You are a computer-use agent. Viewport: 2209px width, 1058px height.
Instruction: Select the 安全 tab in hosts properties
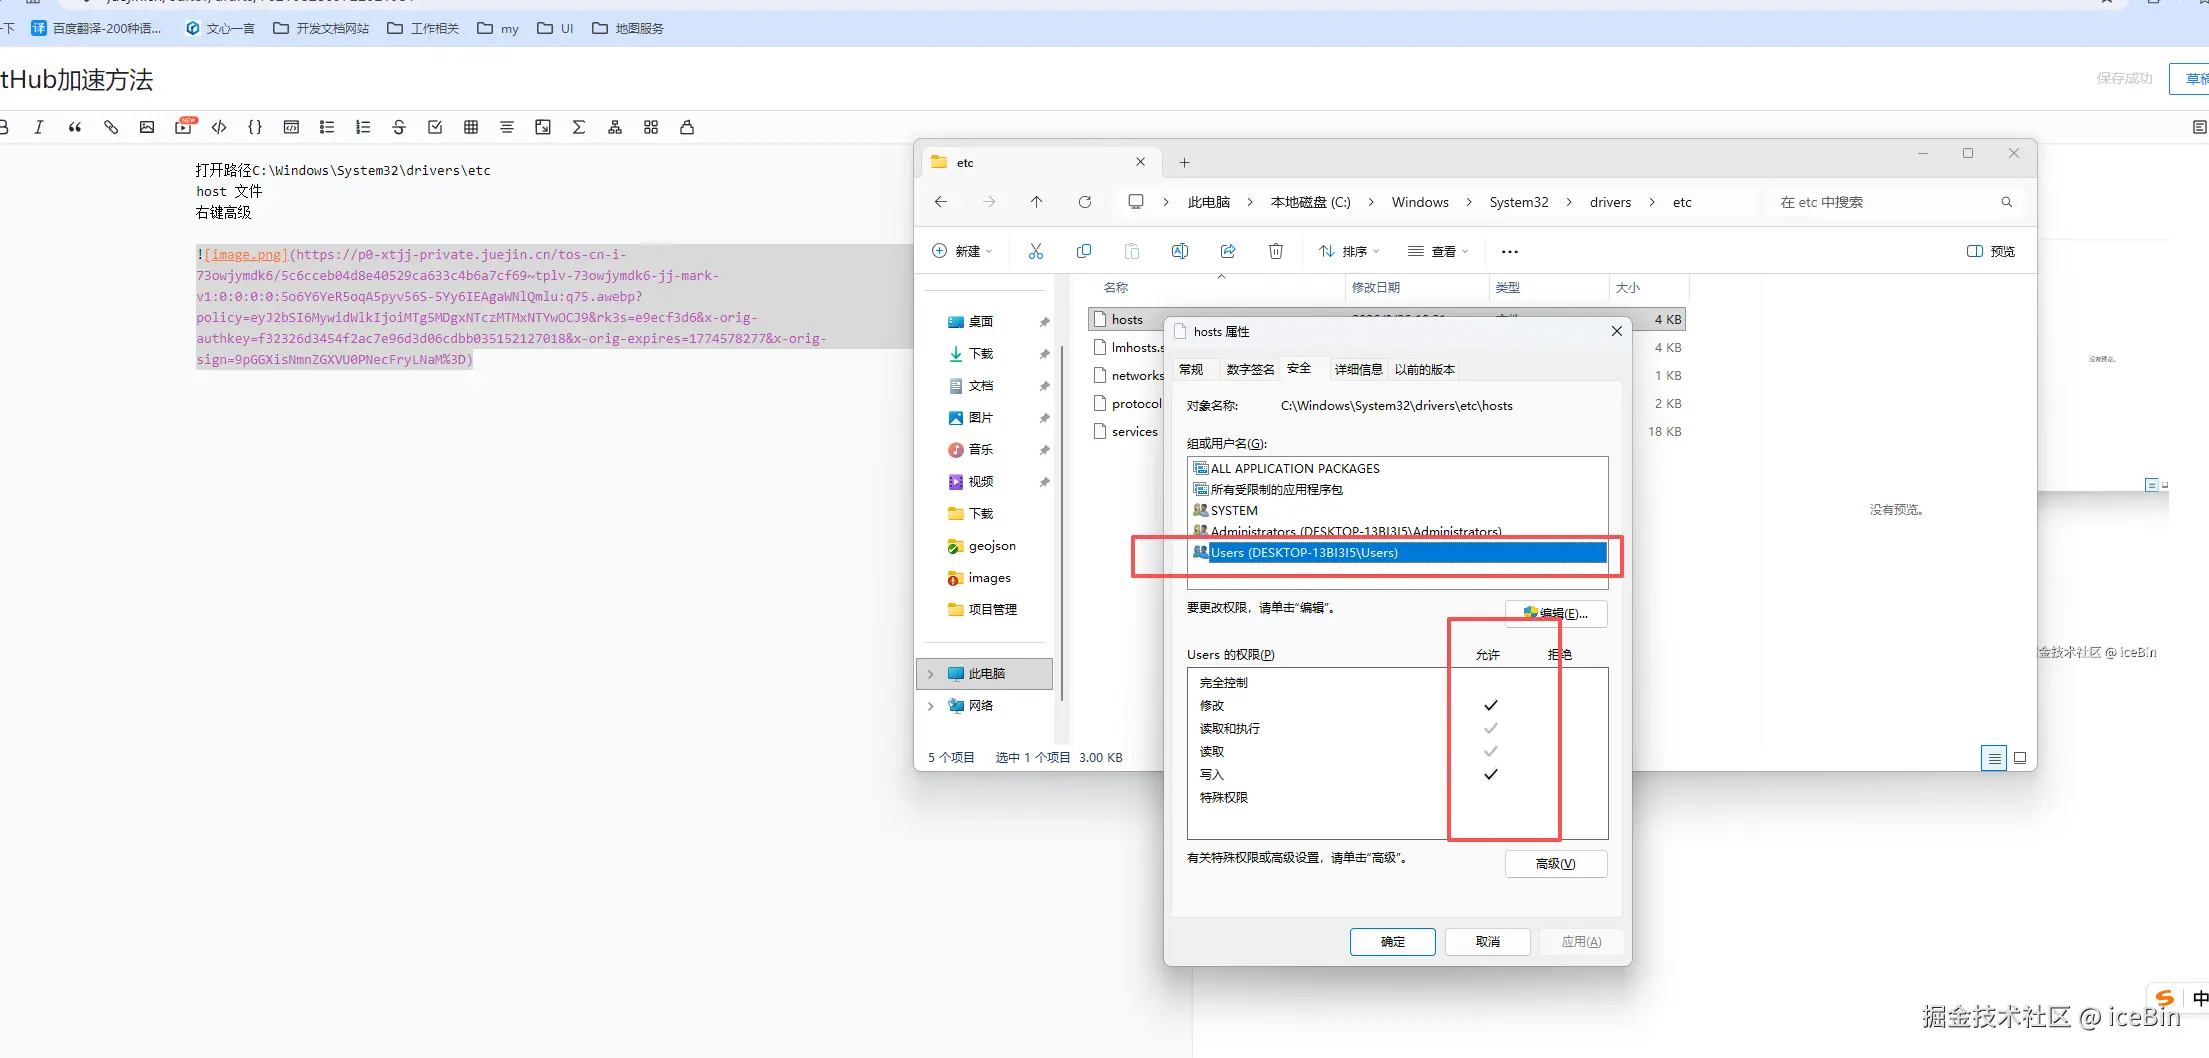pos(1299,368)
